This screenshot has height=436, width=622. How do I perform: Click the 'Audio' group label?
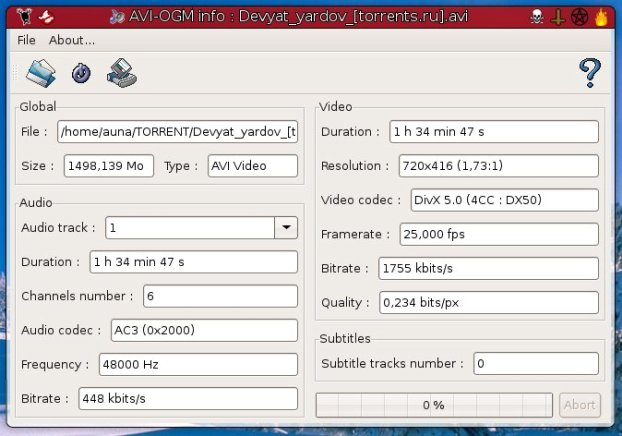(36, 202)
